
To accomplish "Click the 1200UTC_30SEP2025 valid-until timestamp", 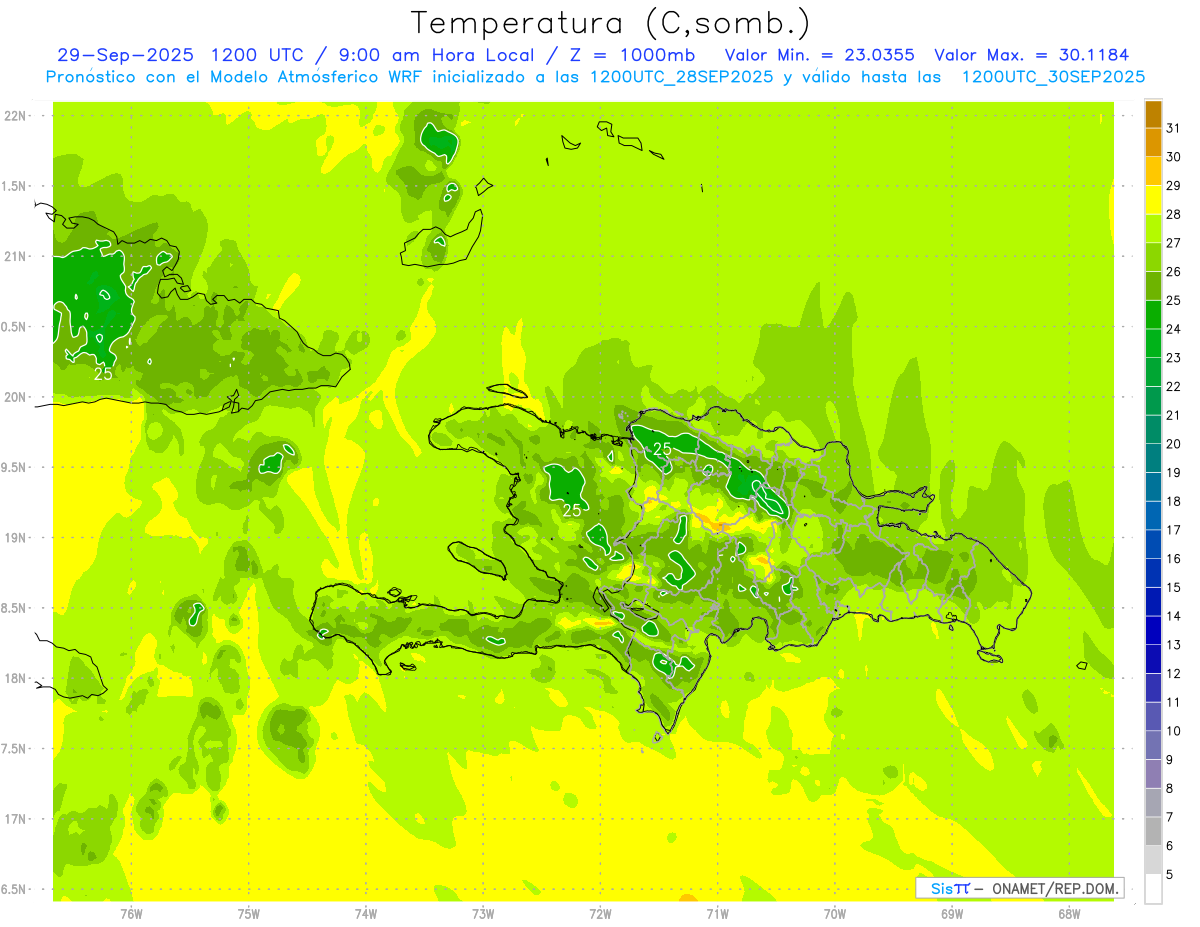I will [1053, 77].
